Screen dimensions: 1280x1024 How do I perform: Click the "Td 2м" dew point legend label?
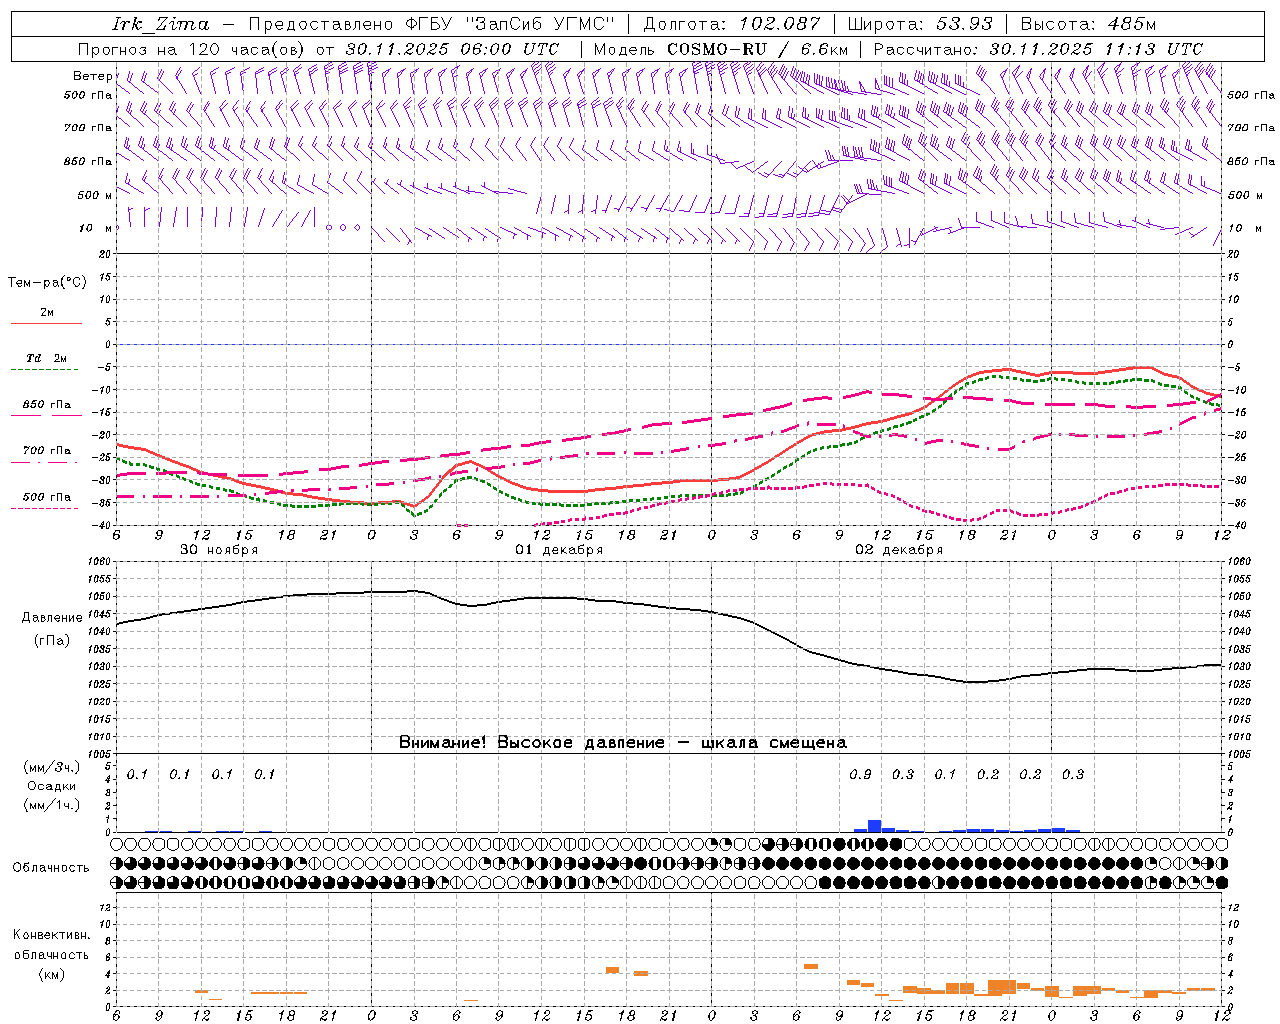(47, 358)
